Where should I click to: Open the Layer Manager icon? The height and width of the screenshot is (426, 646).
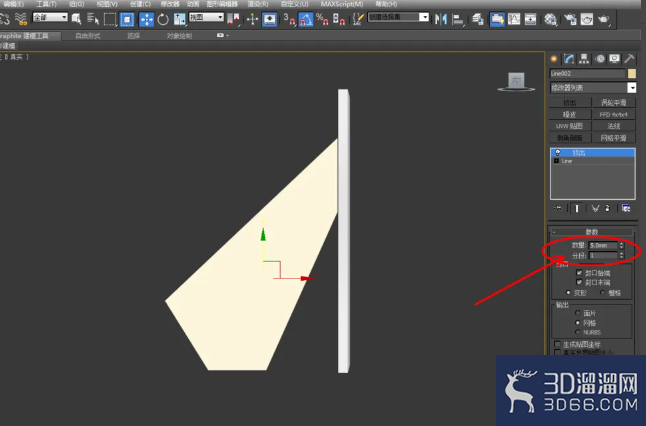[x=478, y=19]
